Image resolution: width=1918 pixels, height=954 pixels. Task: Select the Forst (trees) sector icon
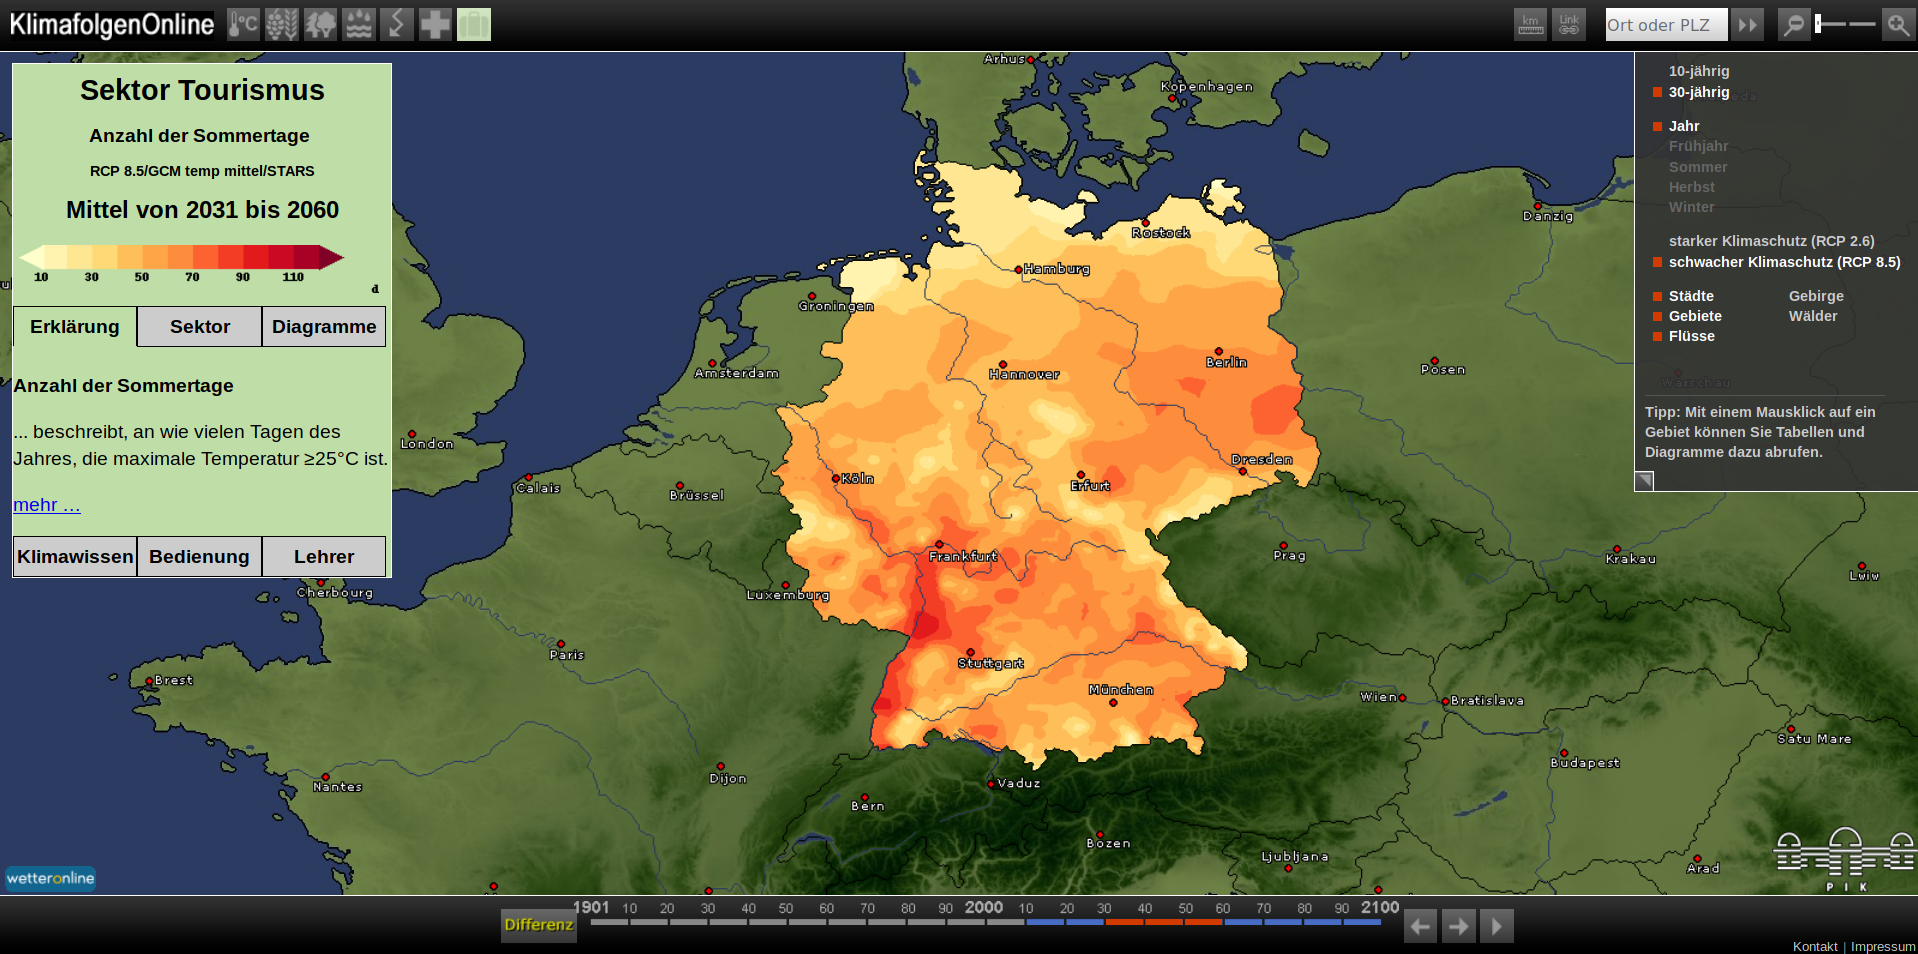[320, 24]
